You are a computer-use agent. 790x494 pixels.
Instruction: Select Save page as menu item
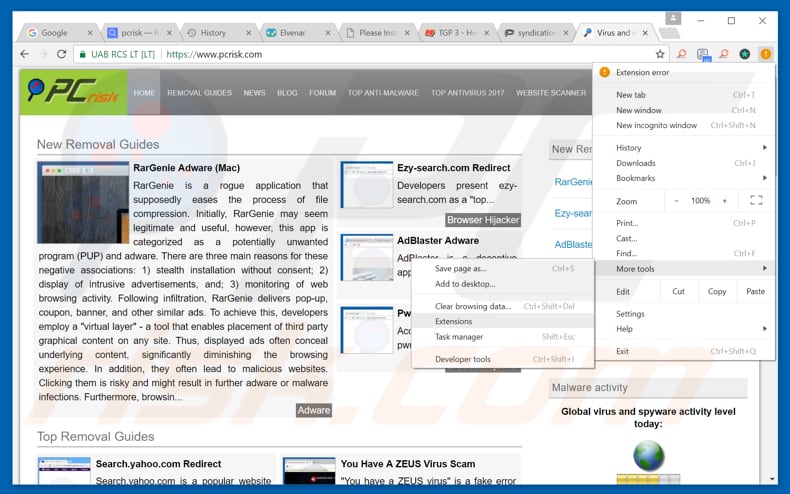[x=503, y=269]
